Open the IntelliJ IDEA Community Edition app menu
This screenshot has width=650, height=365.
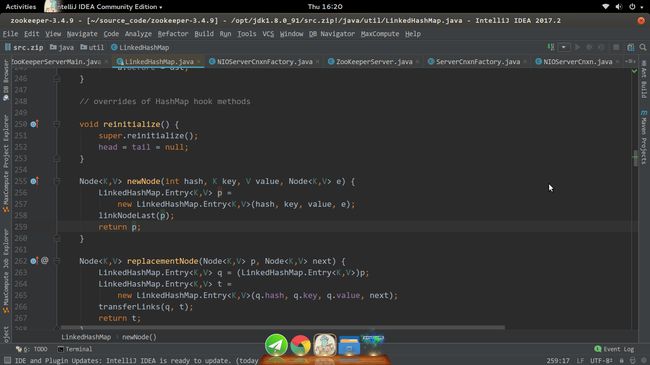104,7
